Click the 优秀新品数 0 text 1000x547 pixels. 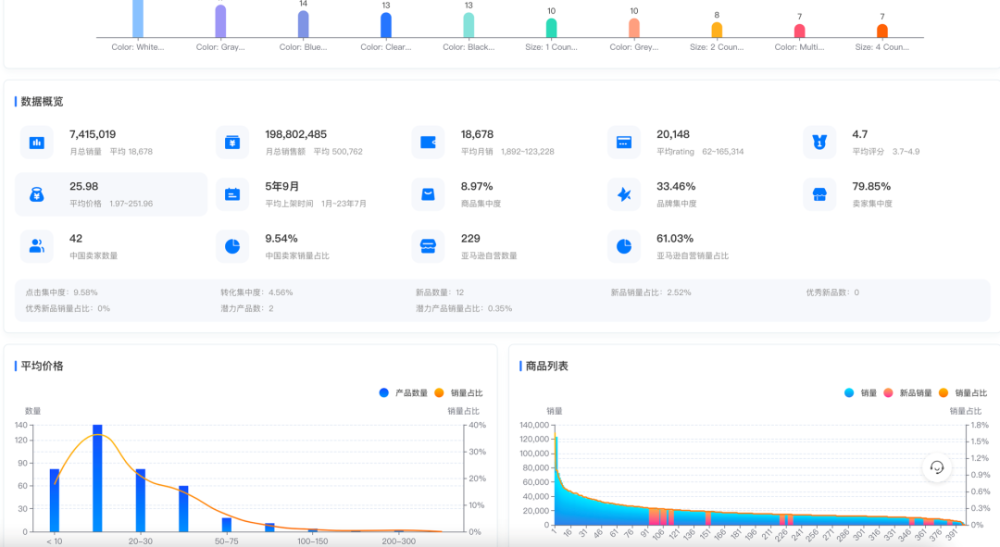tap(832, 293)
